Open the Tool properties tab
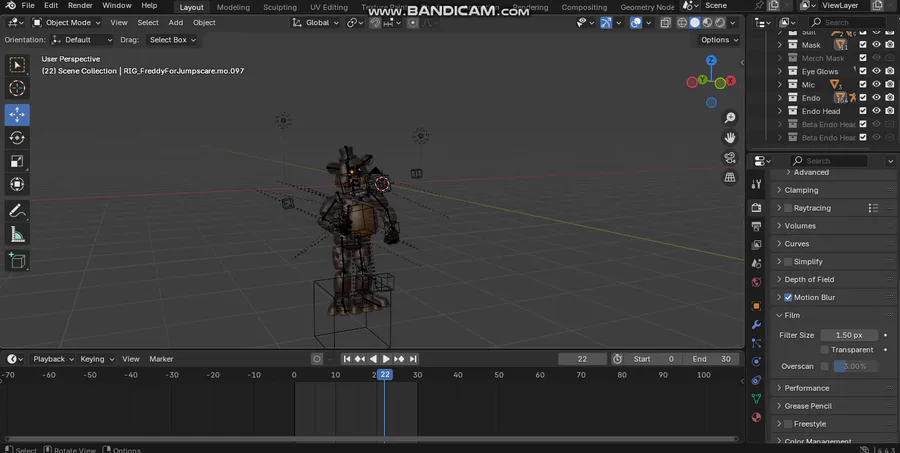This screenshot has height=453, width=900. (757, 184)
